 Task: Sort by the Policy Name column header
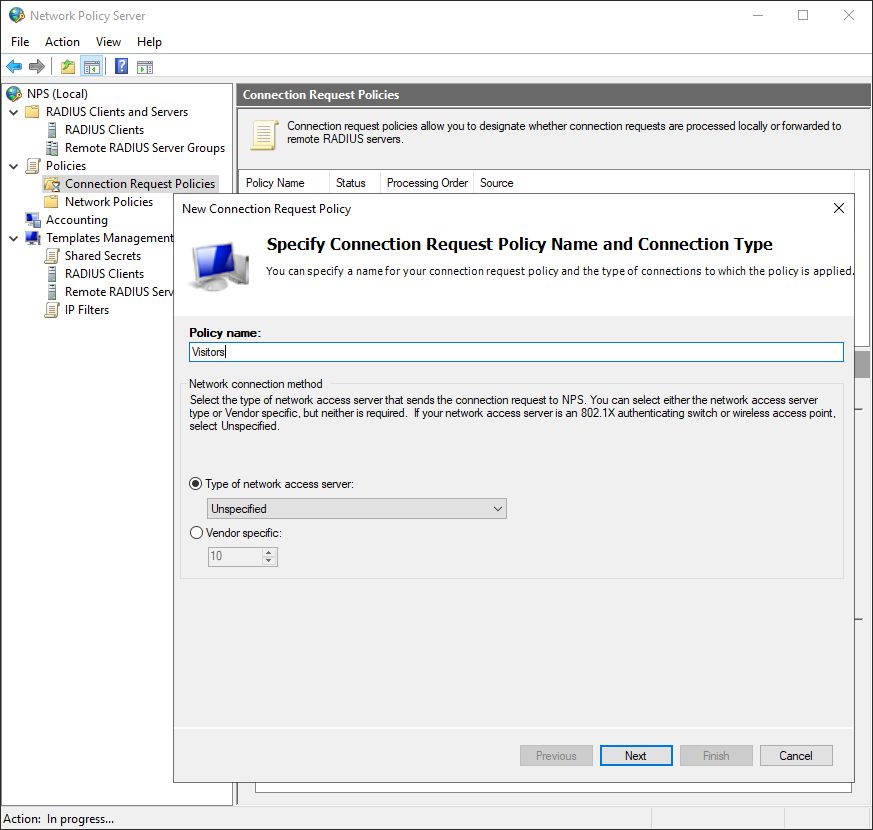[x=284, y=183]
